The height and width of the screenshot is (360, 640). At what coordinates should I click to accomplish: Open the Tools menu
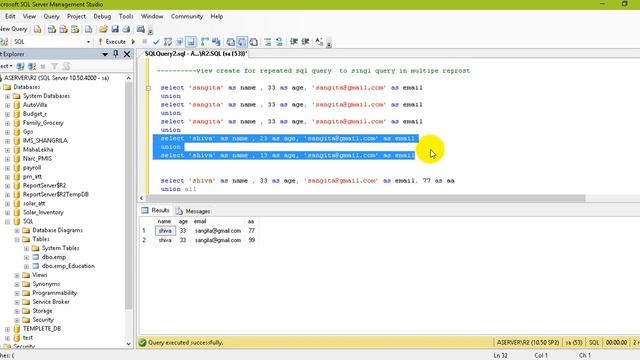tap(126, 16)
